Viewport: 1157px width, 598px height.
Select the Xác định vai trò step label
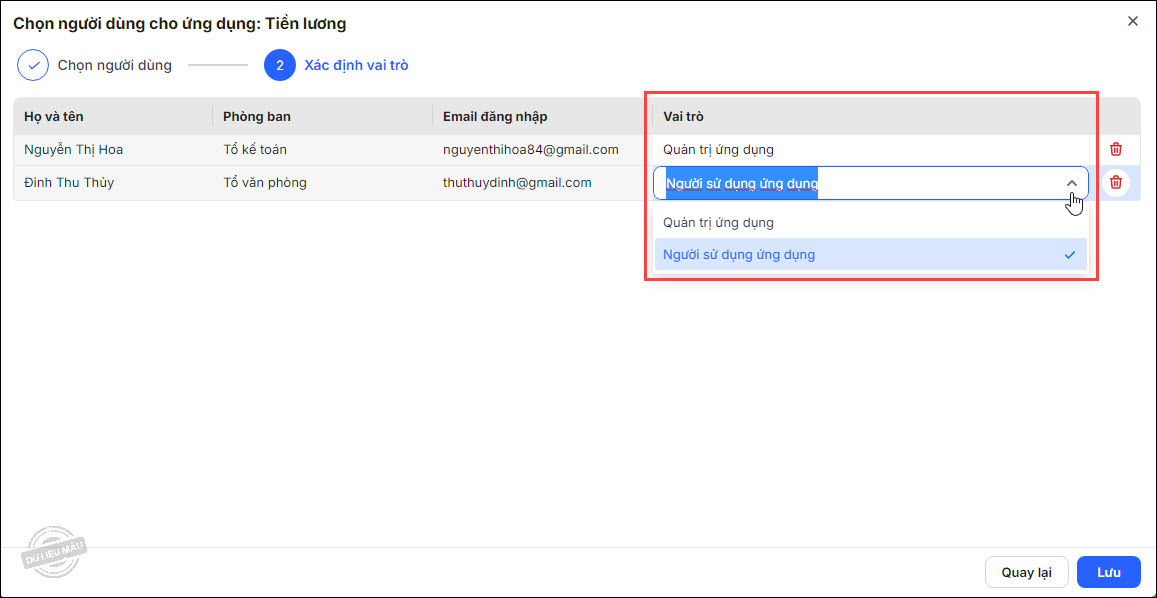356,66
